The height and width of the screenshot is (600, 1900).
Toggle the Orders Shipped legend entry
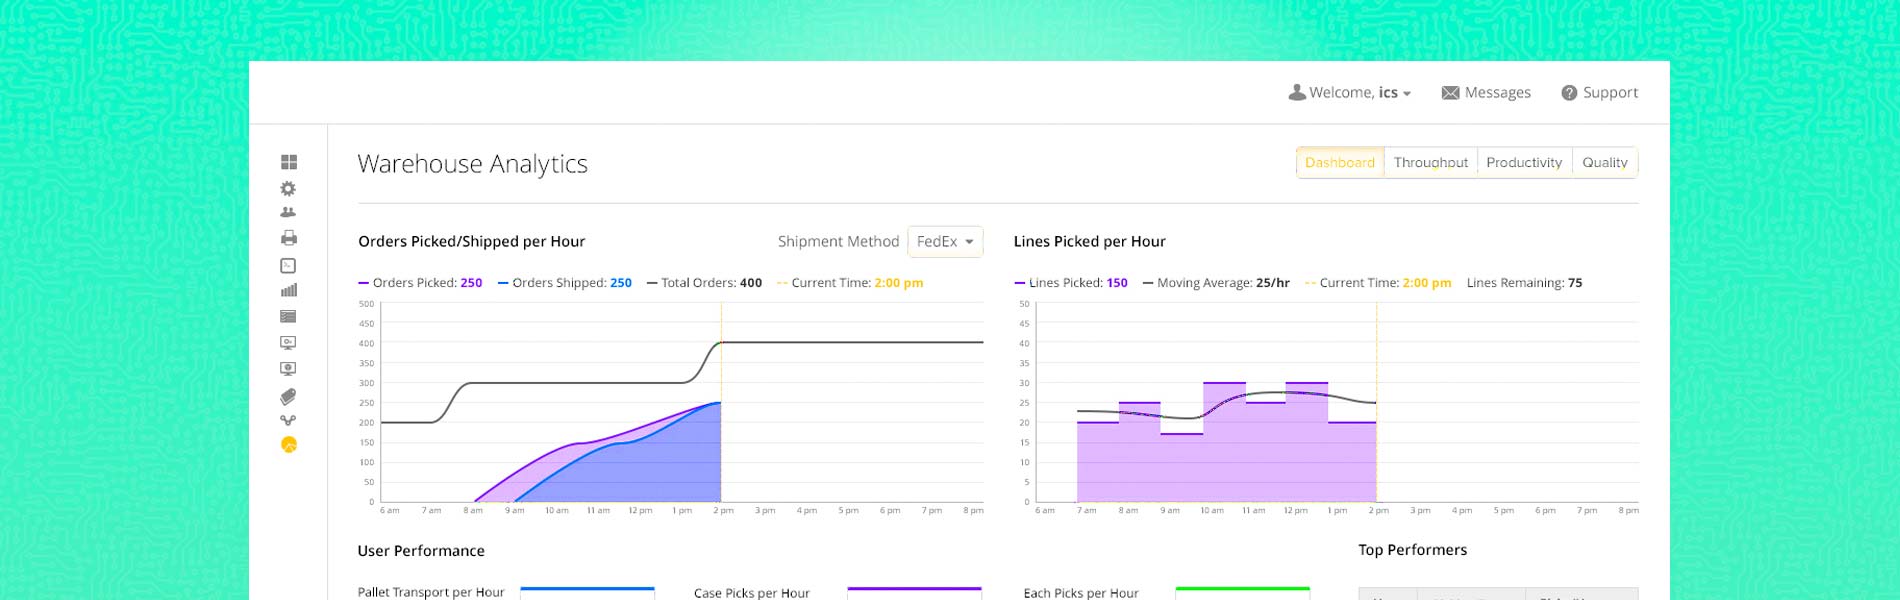(564, 283)
